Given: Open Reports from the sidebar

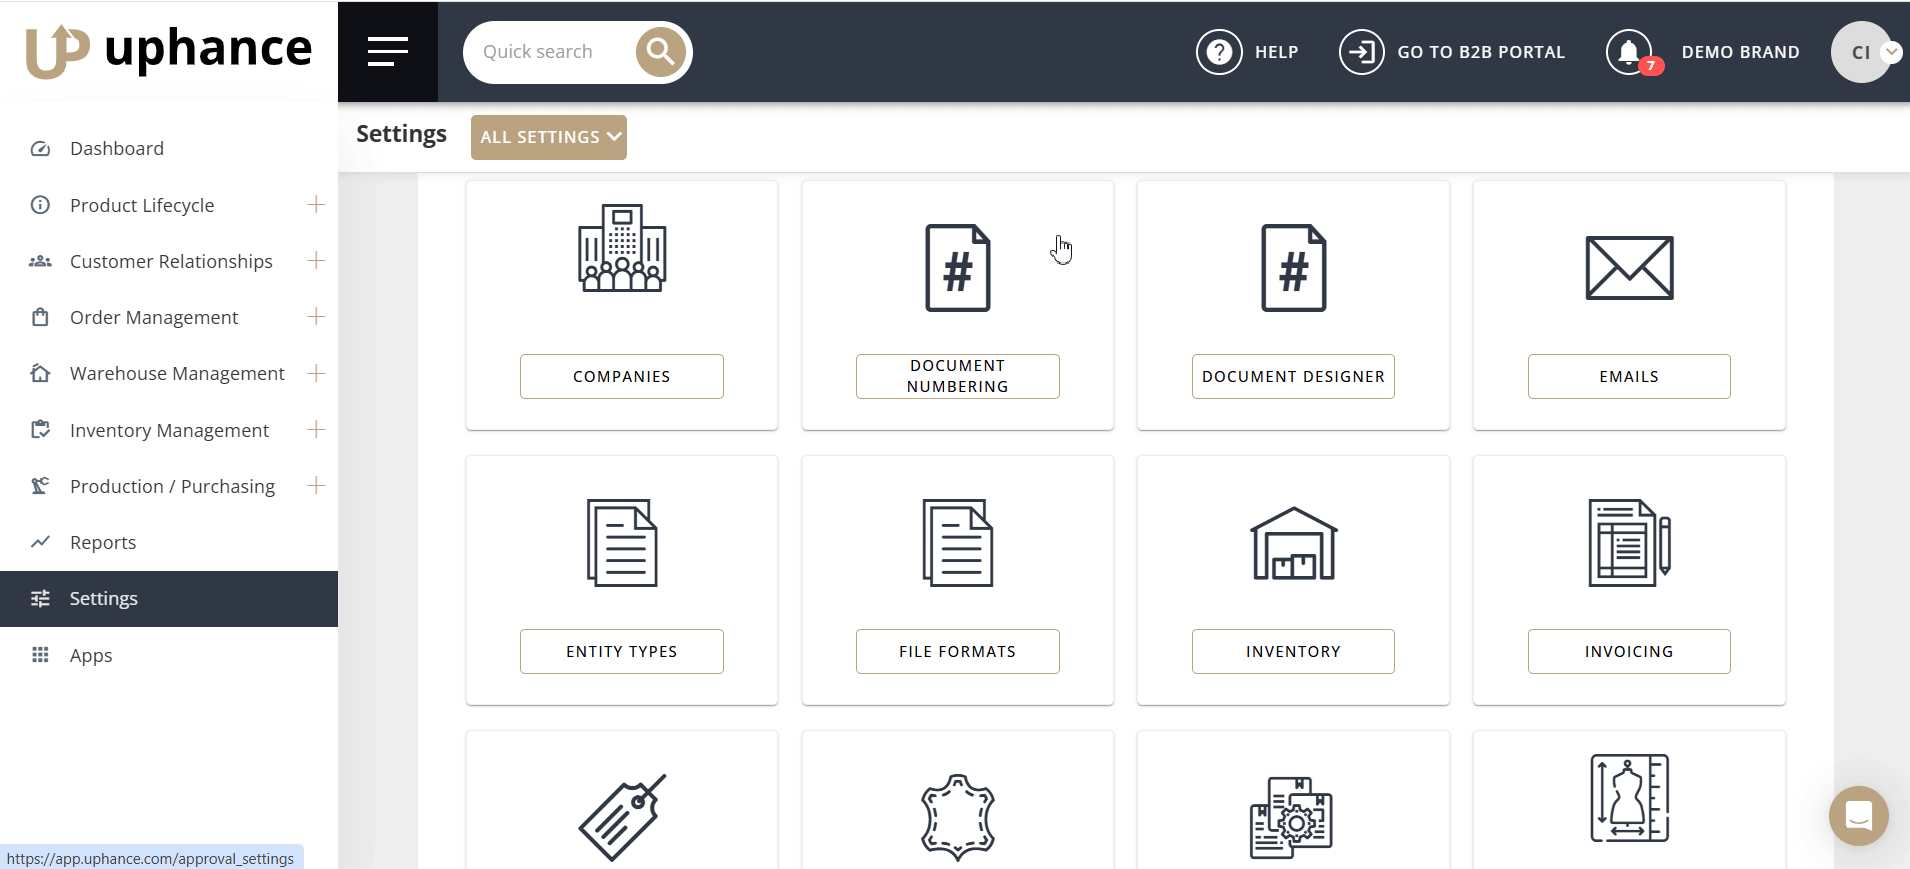Looking at the screenshot, I should [103, 543].
